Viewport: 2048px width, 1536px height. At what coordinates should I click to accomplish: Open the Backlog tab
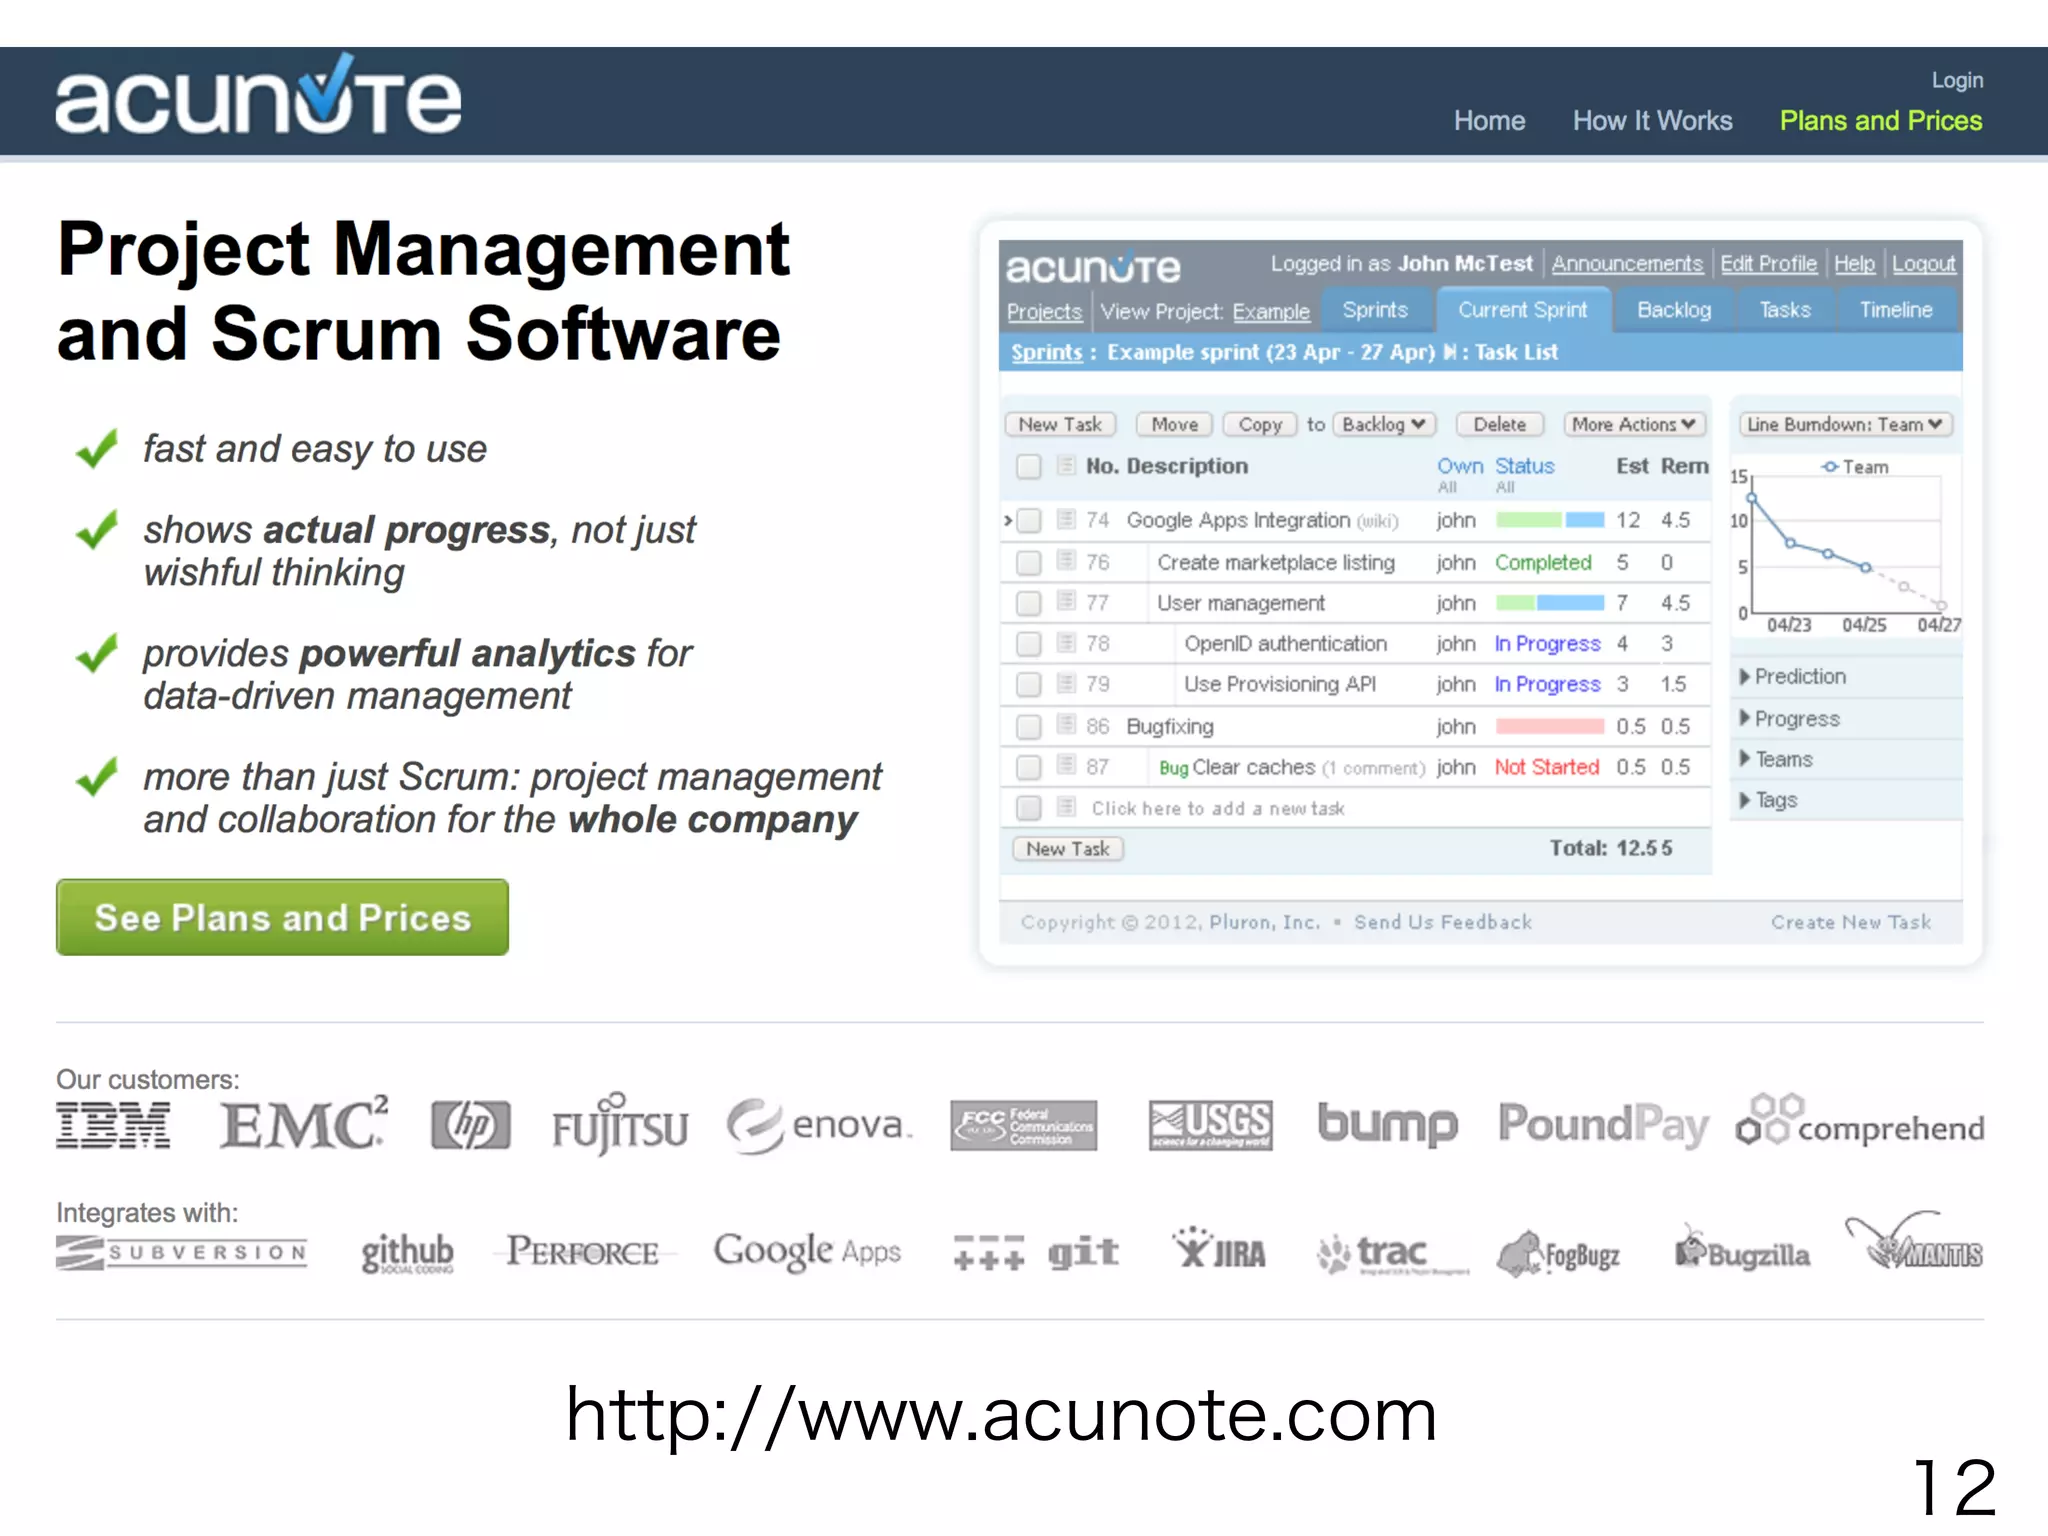(1674, 311)
